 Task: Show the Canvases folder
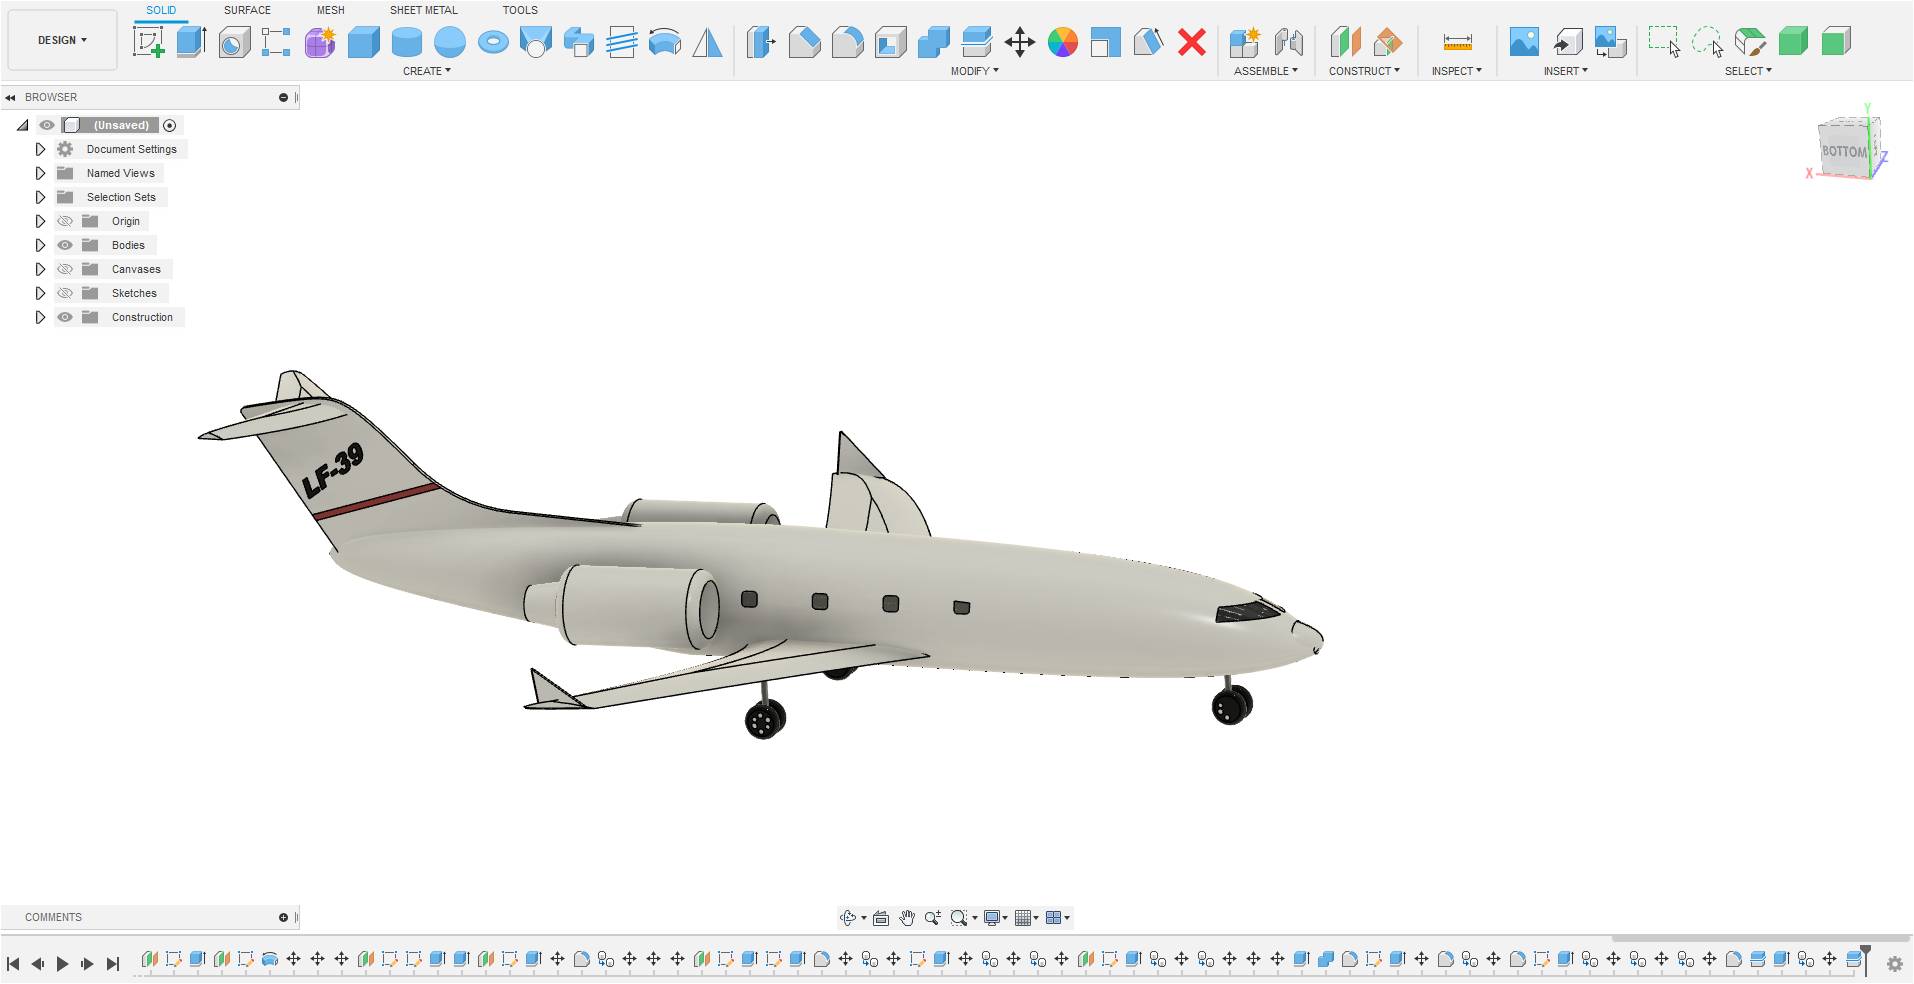65,269
